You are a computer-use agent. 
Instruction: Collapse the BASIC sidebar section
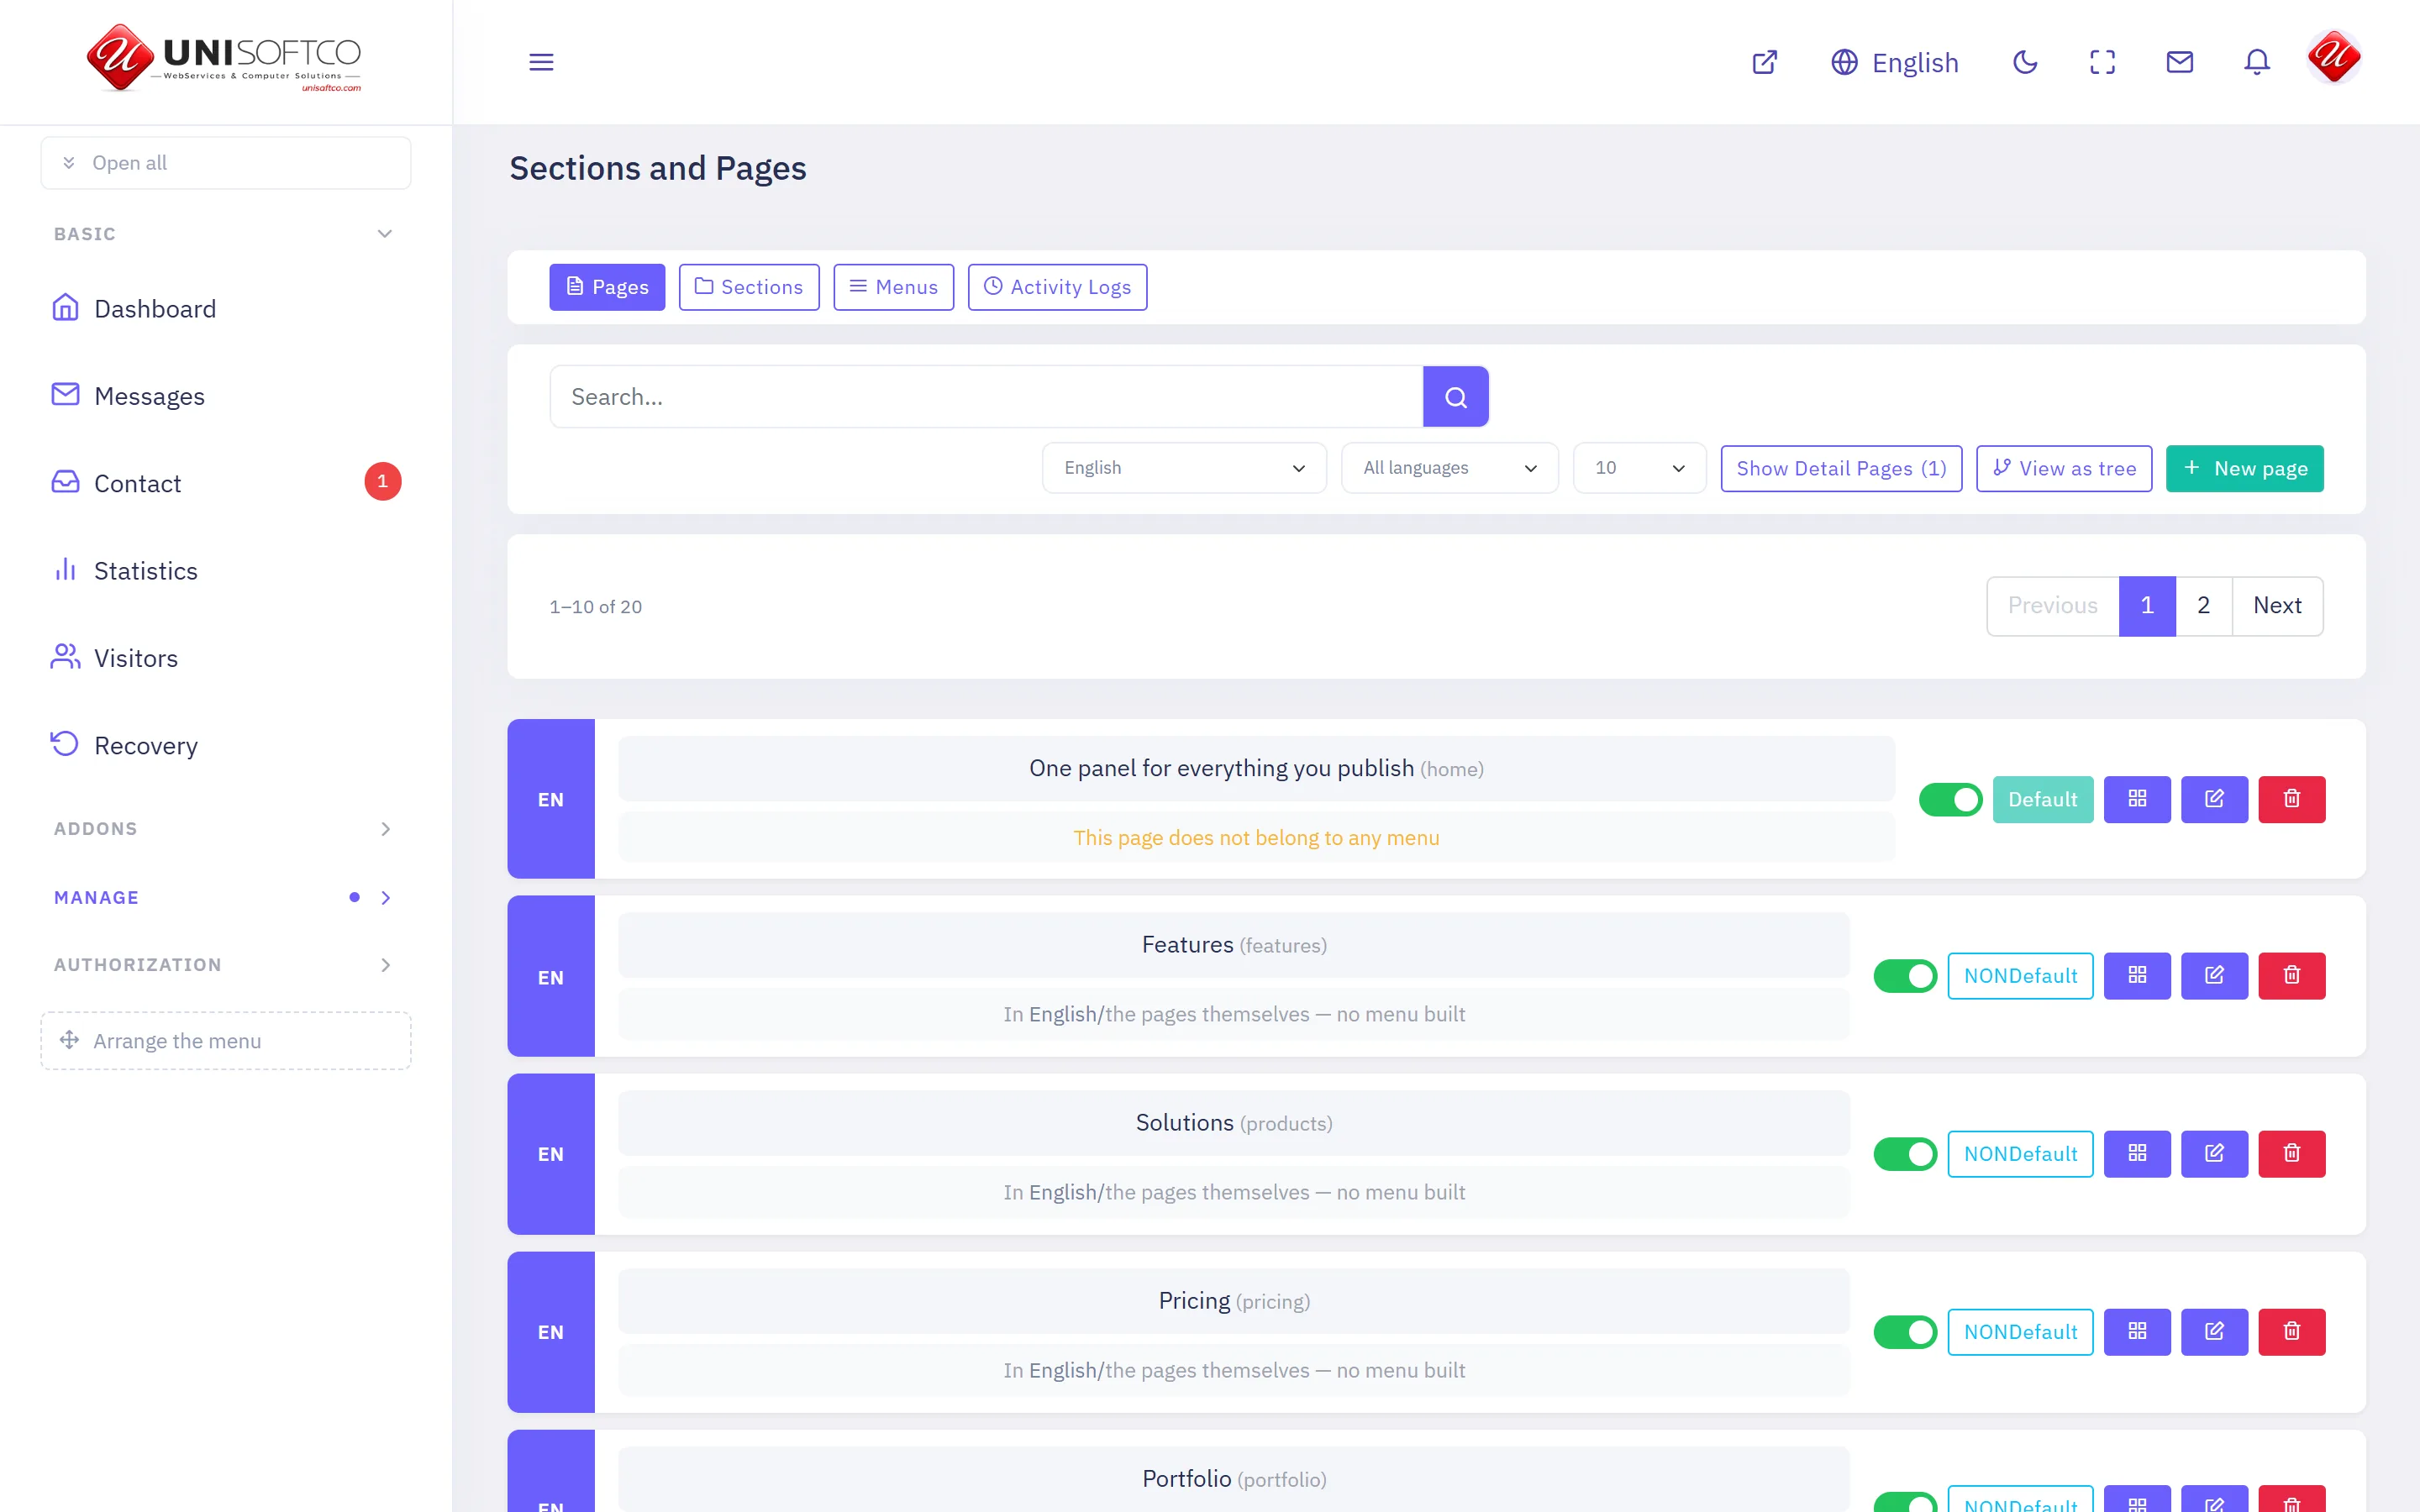(226, 234)
